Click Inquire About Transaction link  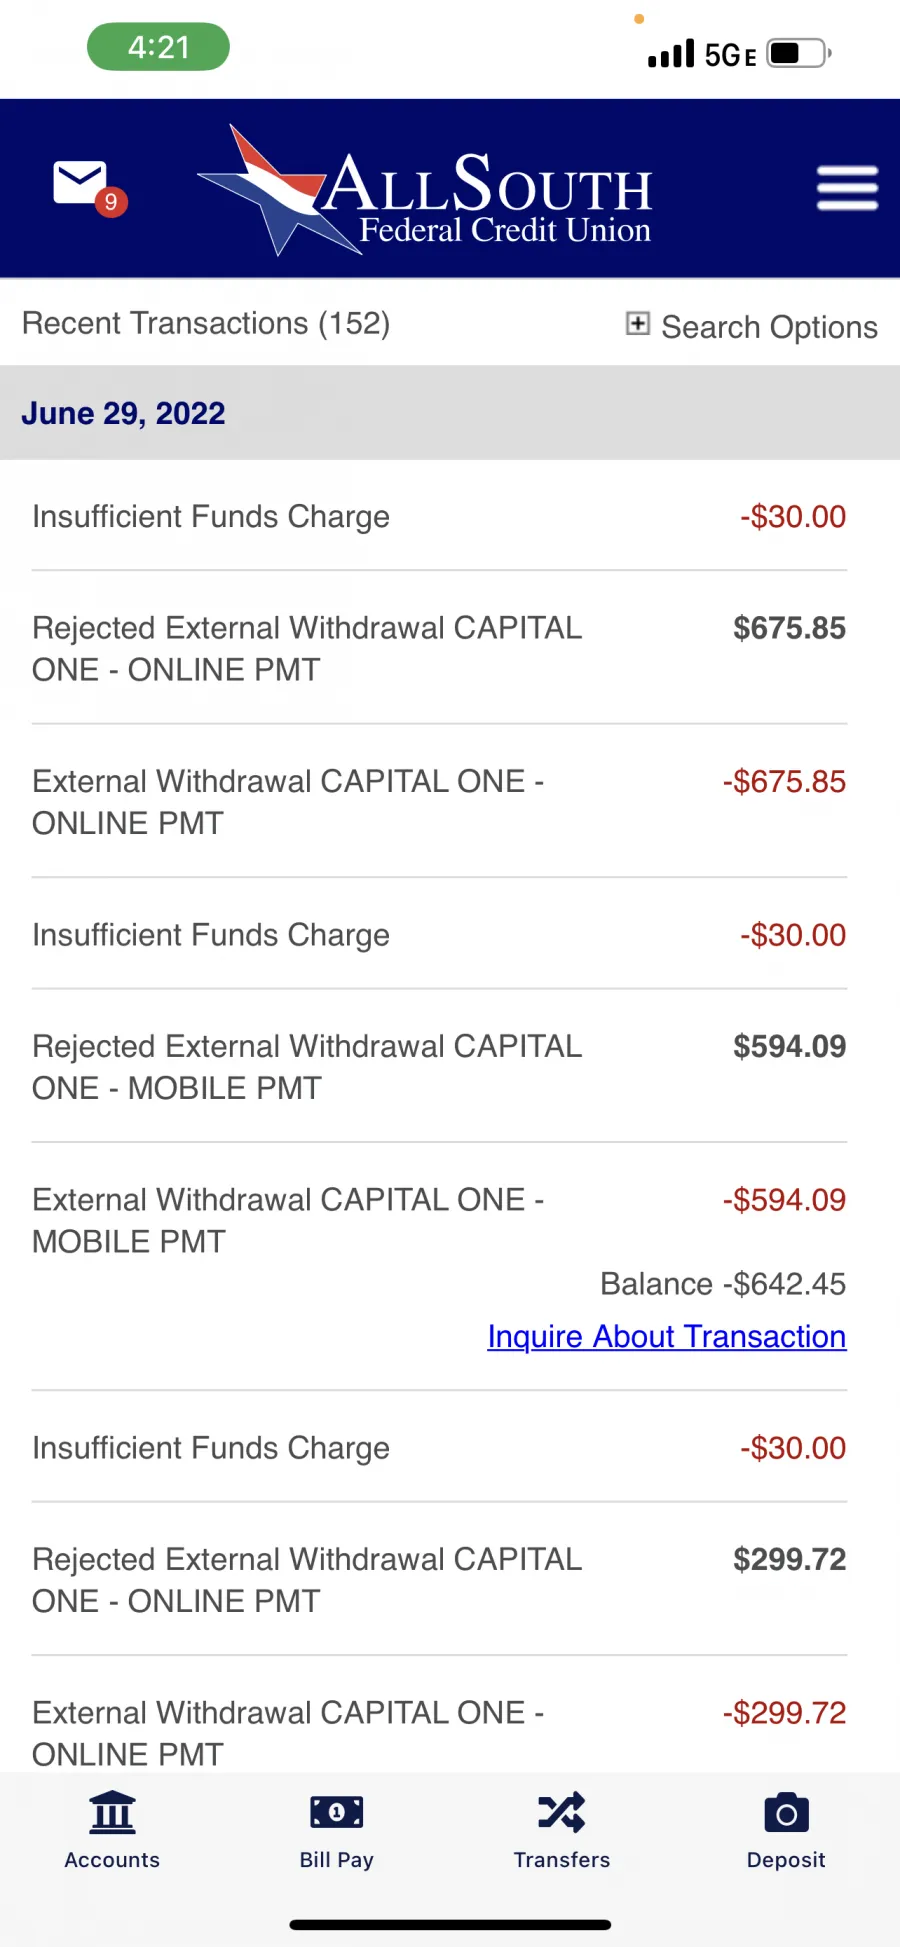click(667, 1336)
